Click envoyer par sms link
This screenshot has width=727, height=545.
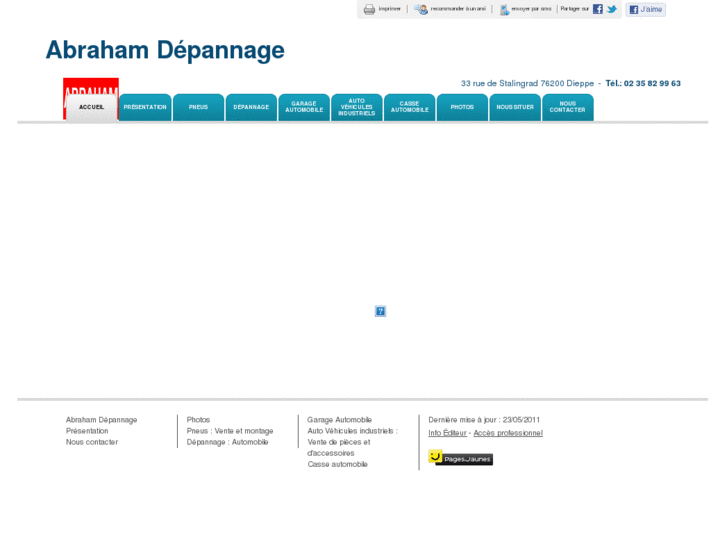(x=531, y=9)
